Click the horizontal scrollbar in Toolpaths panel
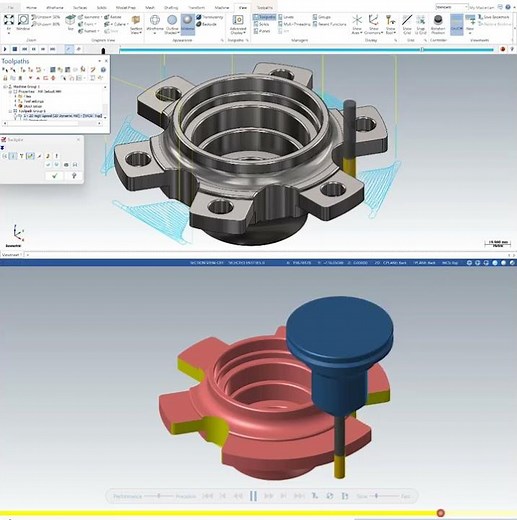Viewport: 517px width, 520px height. click(x=52, y=123)
